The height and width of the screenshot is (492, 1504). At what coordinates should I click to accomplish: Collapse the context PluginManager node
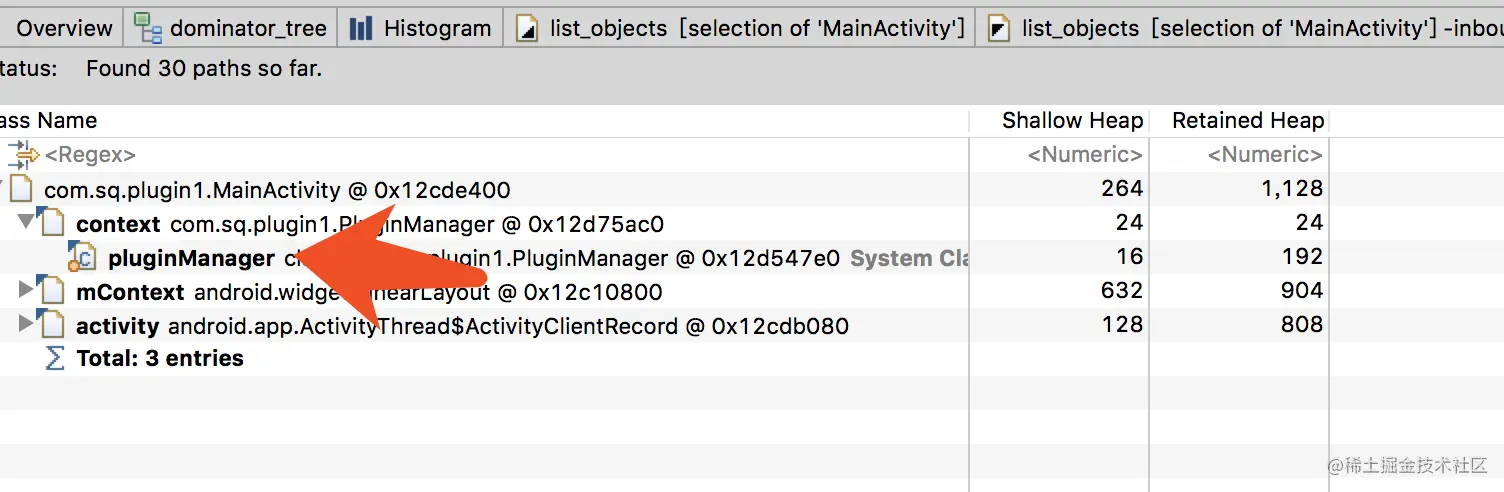point(27,220)
